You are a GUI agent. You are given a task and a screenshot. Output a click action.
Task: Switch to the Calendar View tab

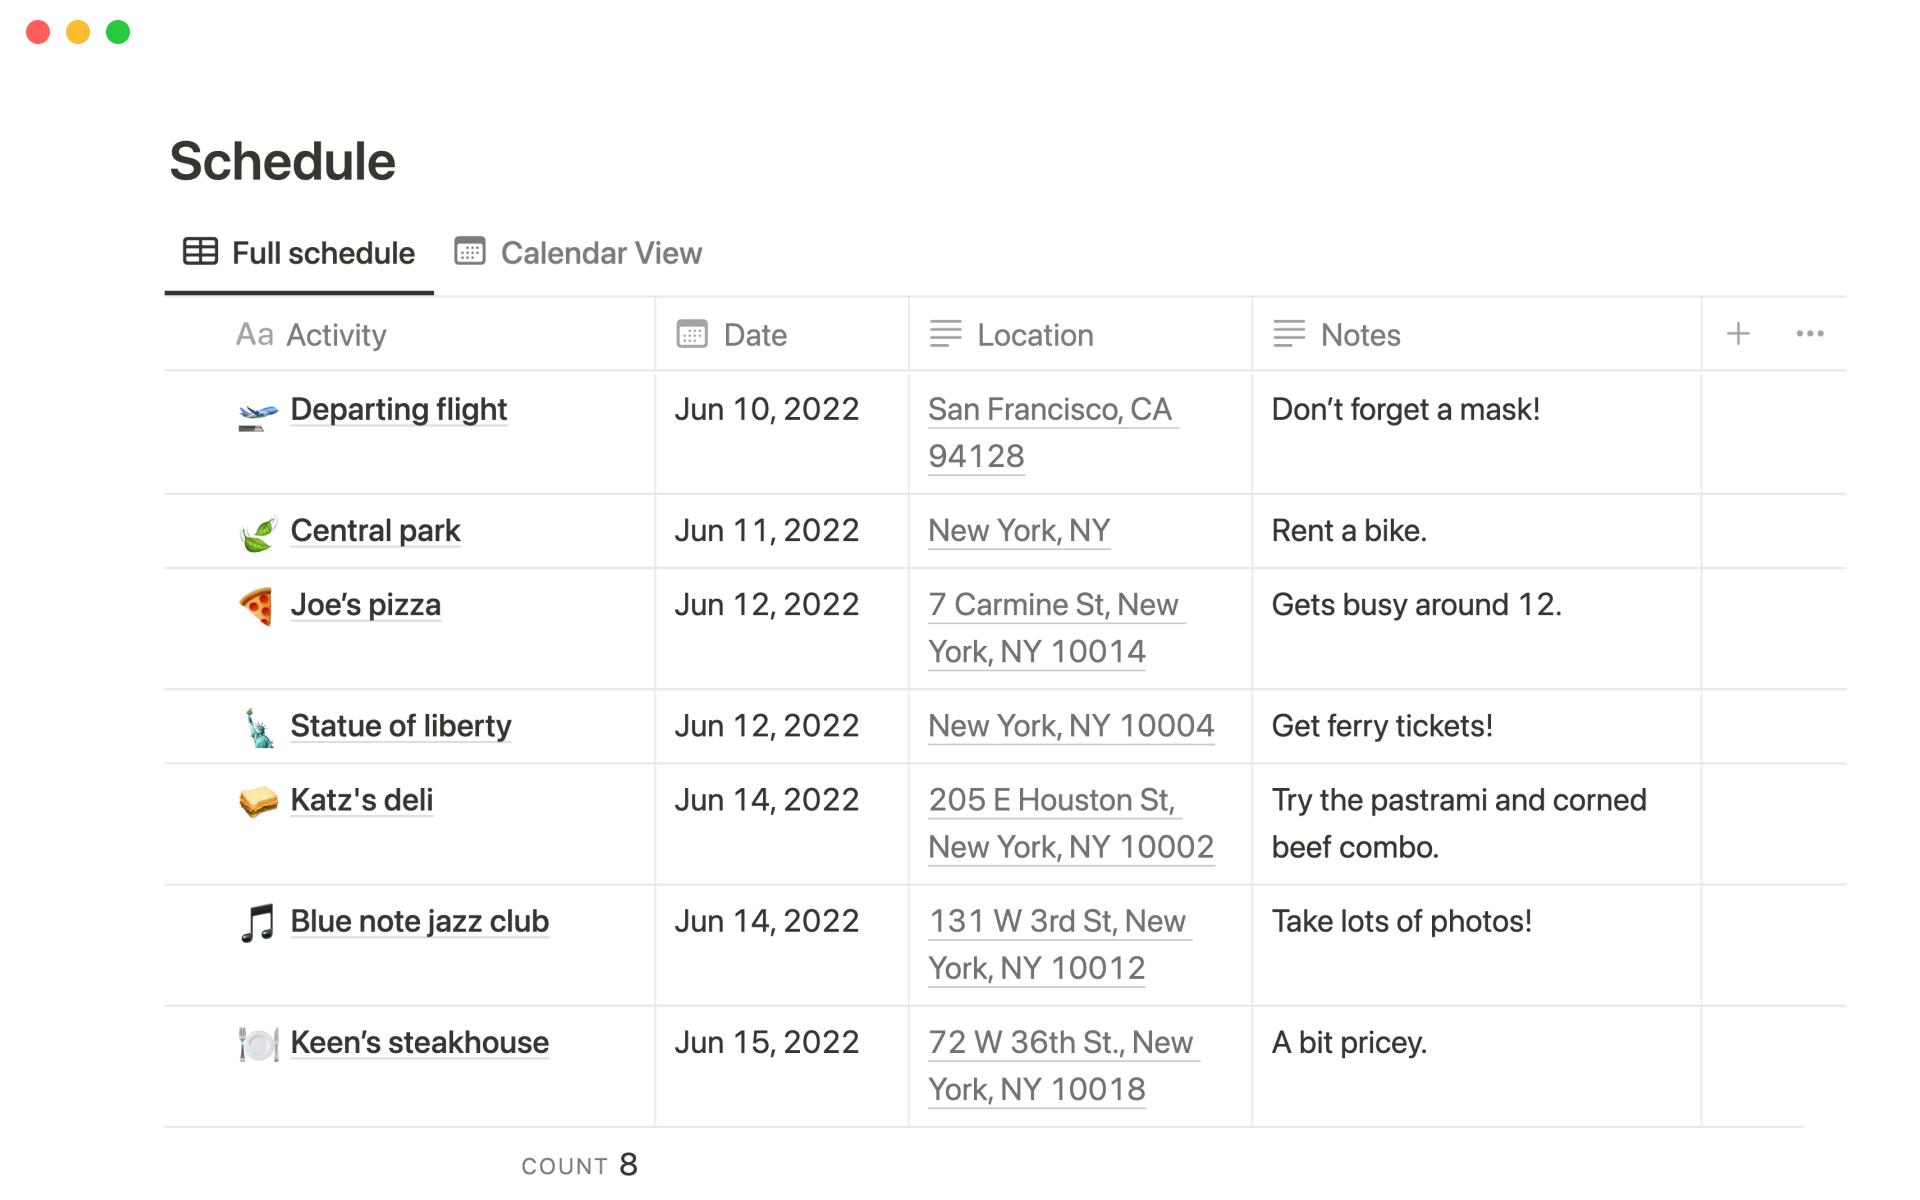point(578,253)
